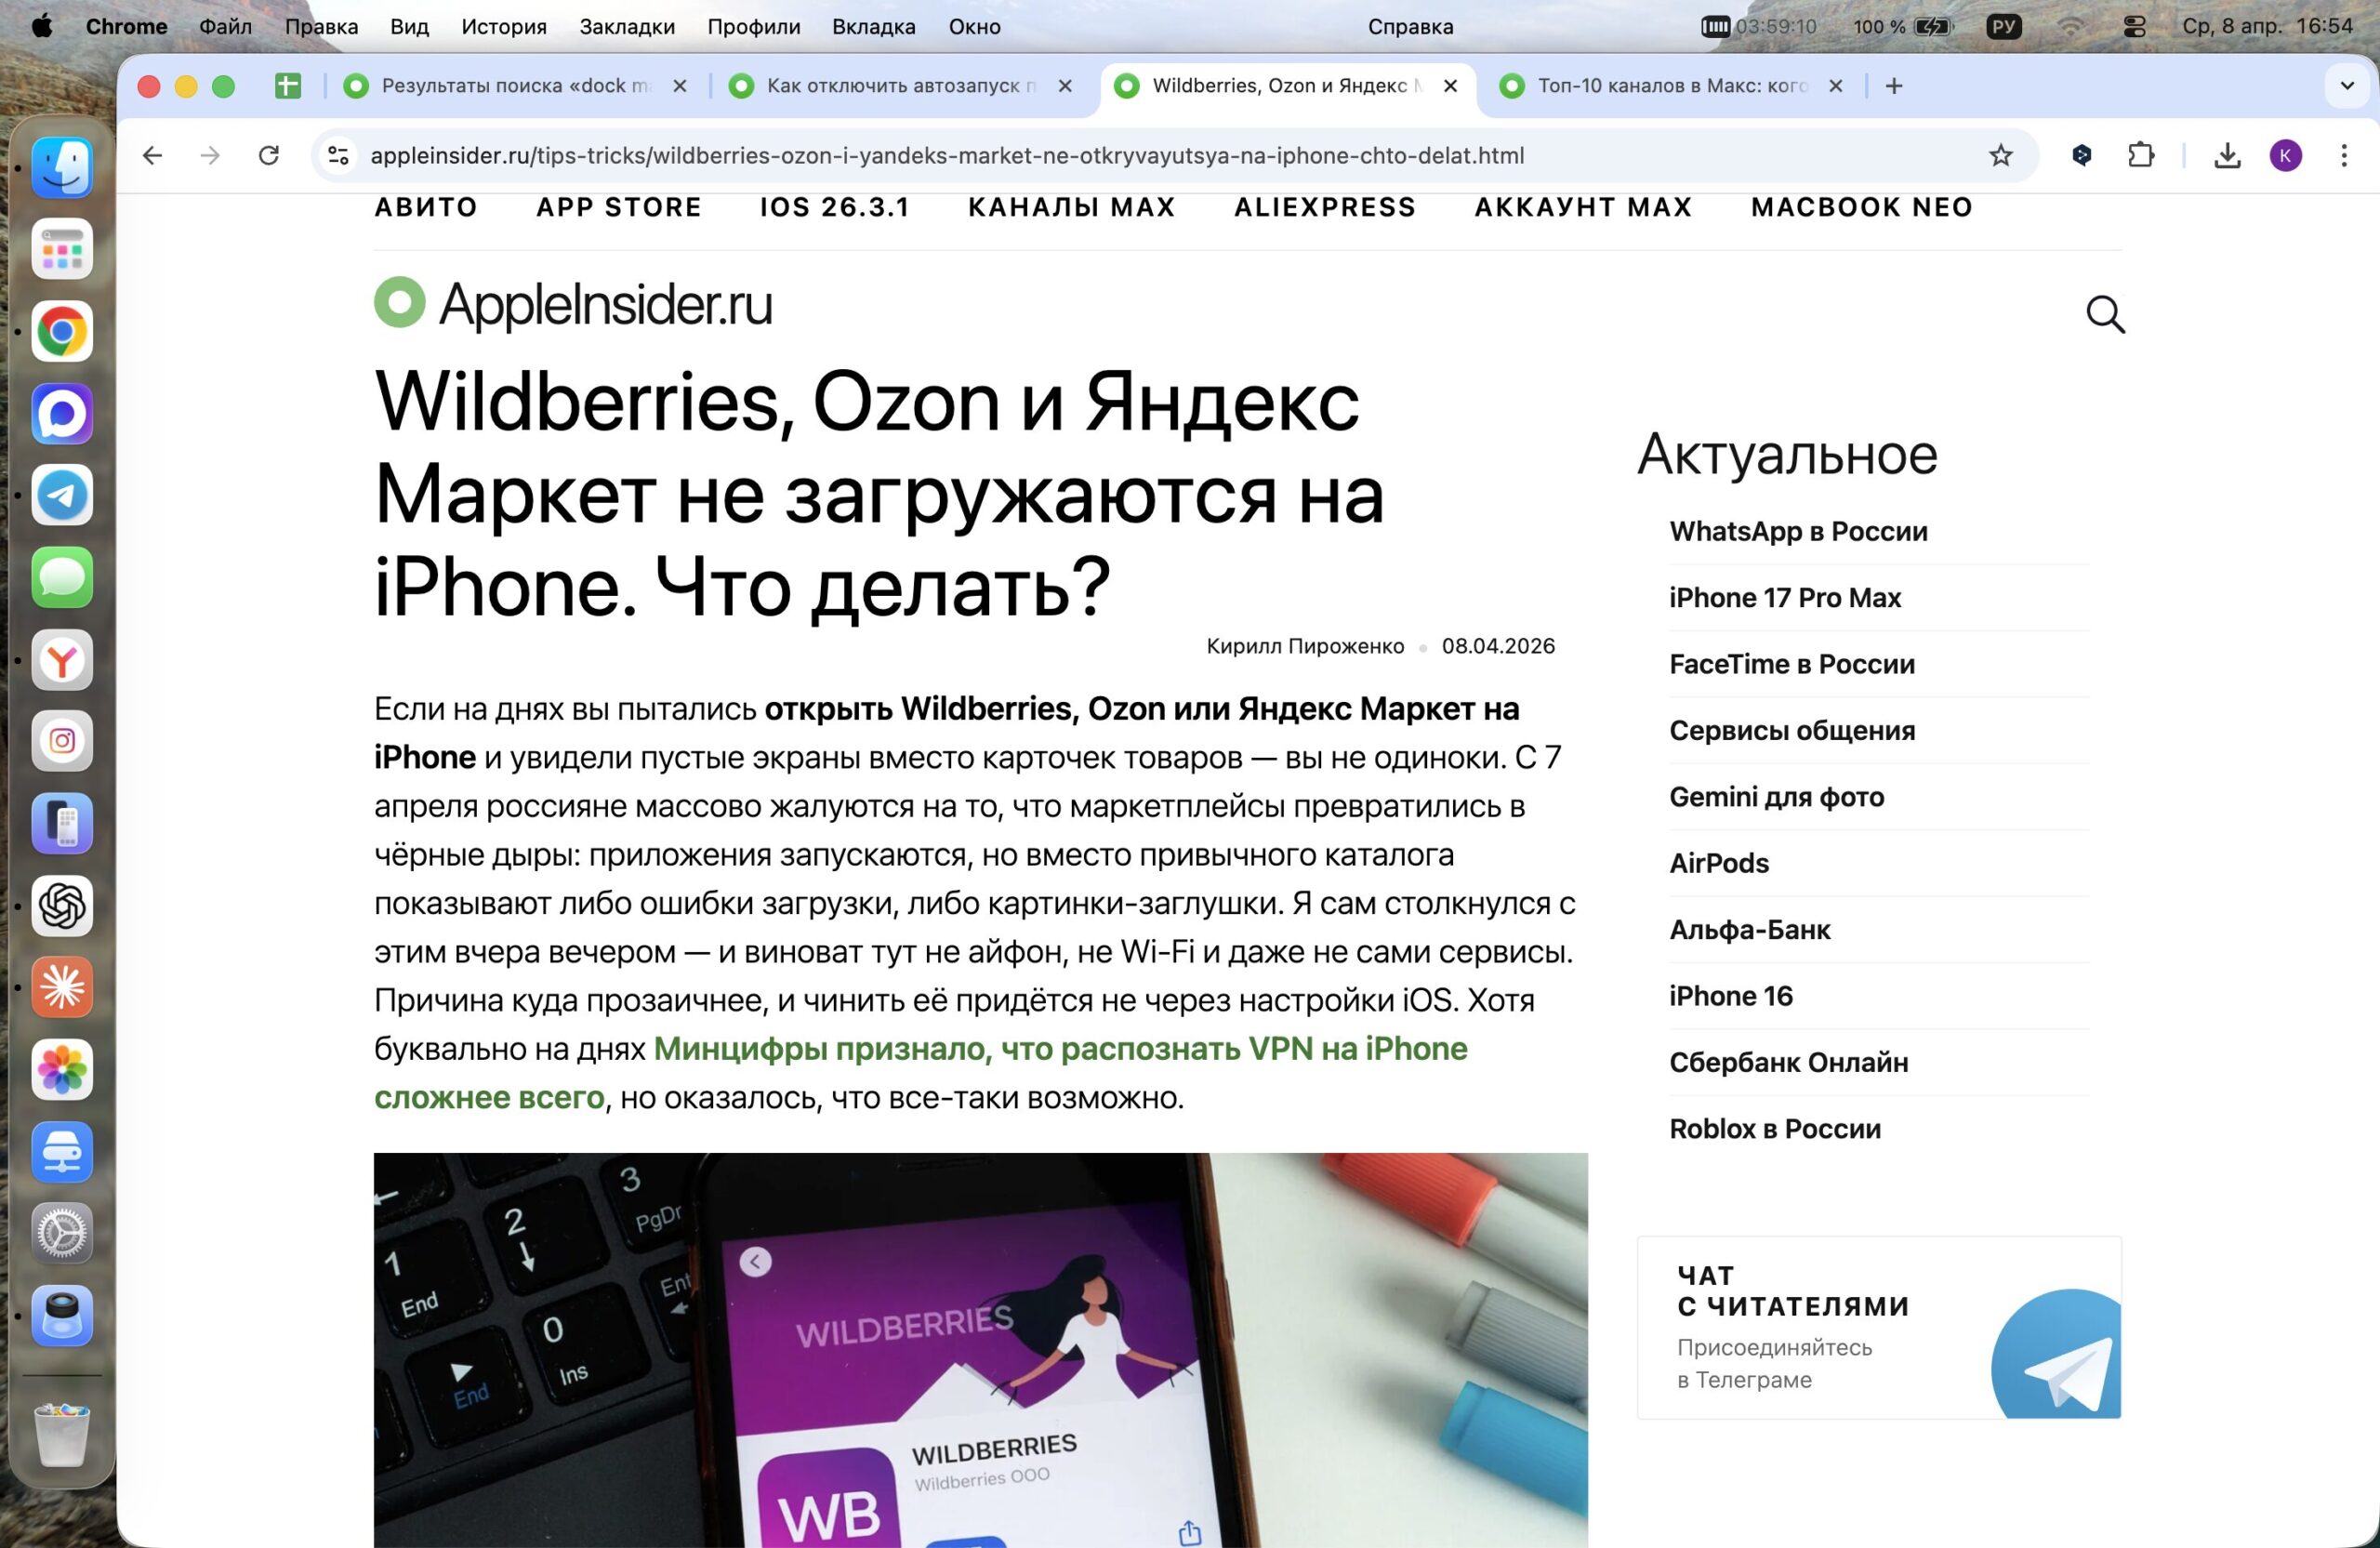Open Yandex Browser in the Dock
The height and width of the screenshot is (1548, 2380).
[62, 659]
